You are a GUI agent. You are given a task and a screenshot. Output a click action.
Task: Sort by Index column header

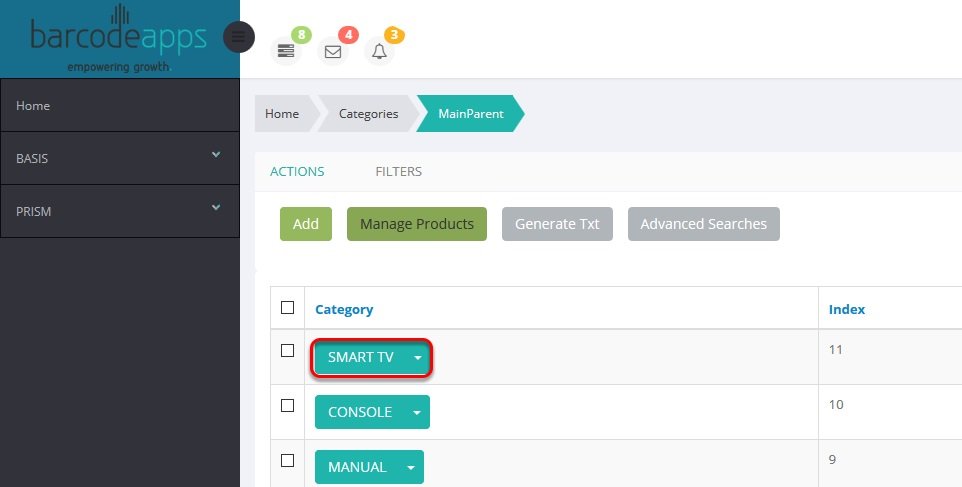click(847, 309)
